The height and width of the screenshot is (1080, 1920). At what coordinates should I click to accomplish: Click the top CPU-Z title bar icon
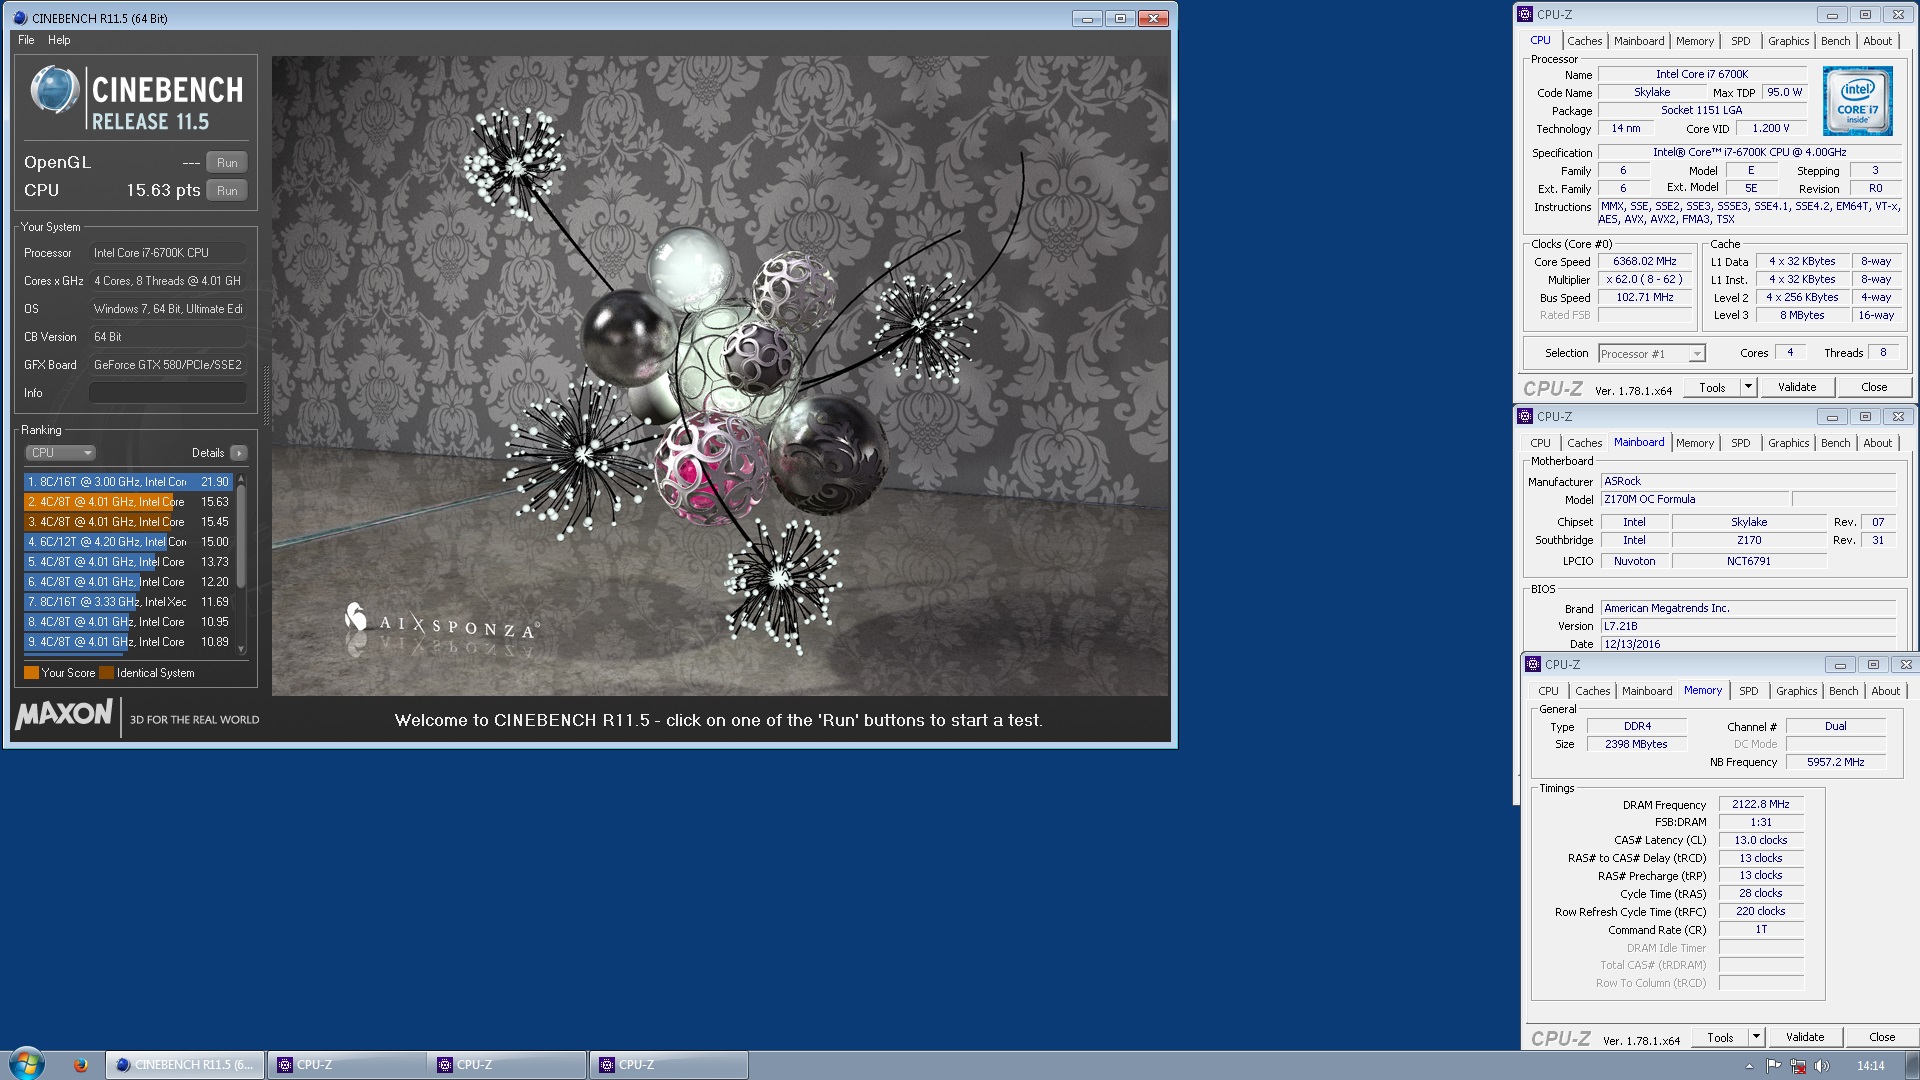click(1525, 14)
